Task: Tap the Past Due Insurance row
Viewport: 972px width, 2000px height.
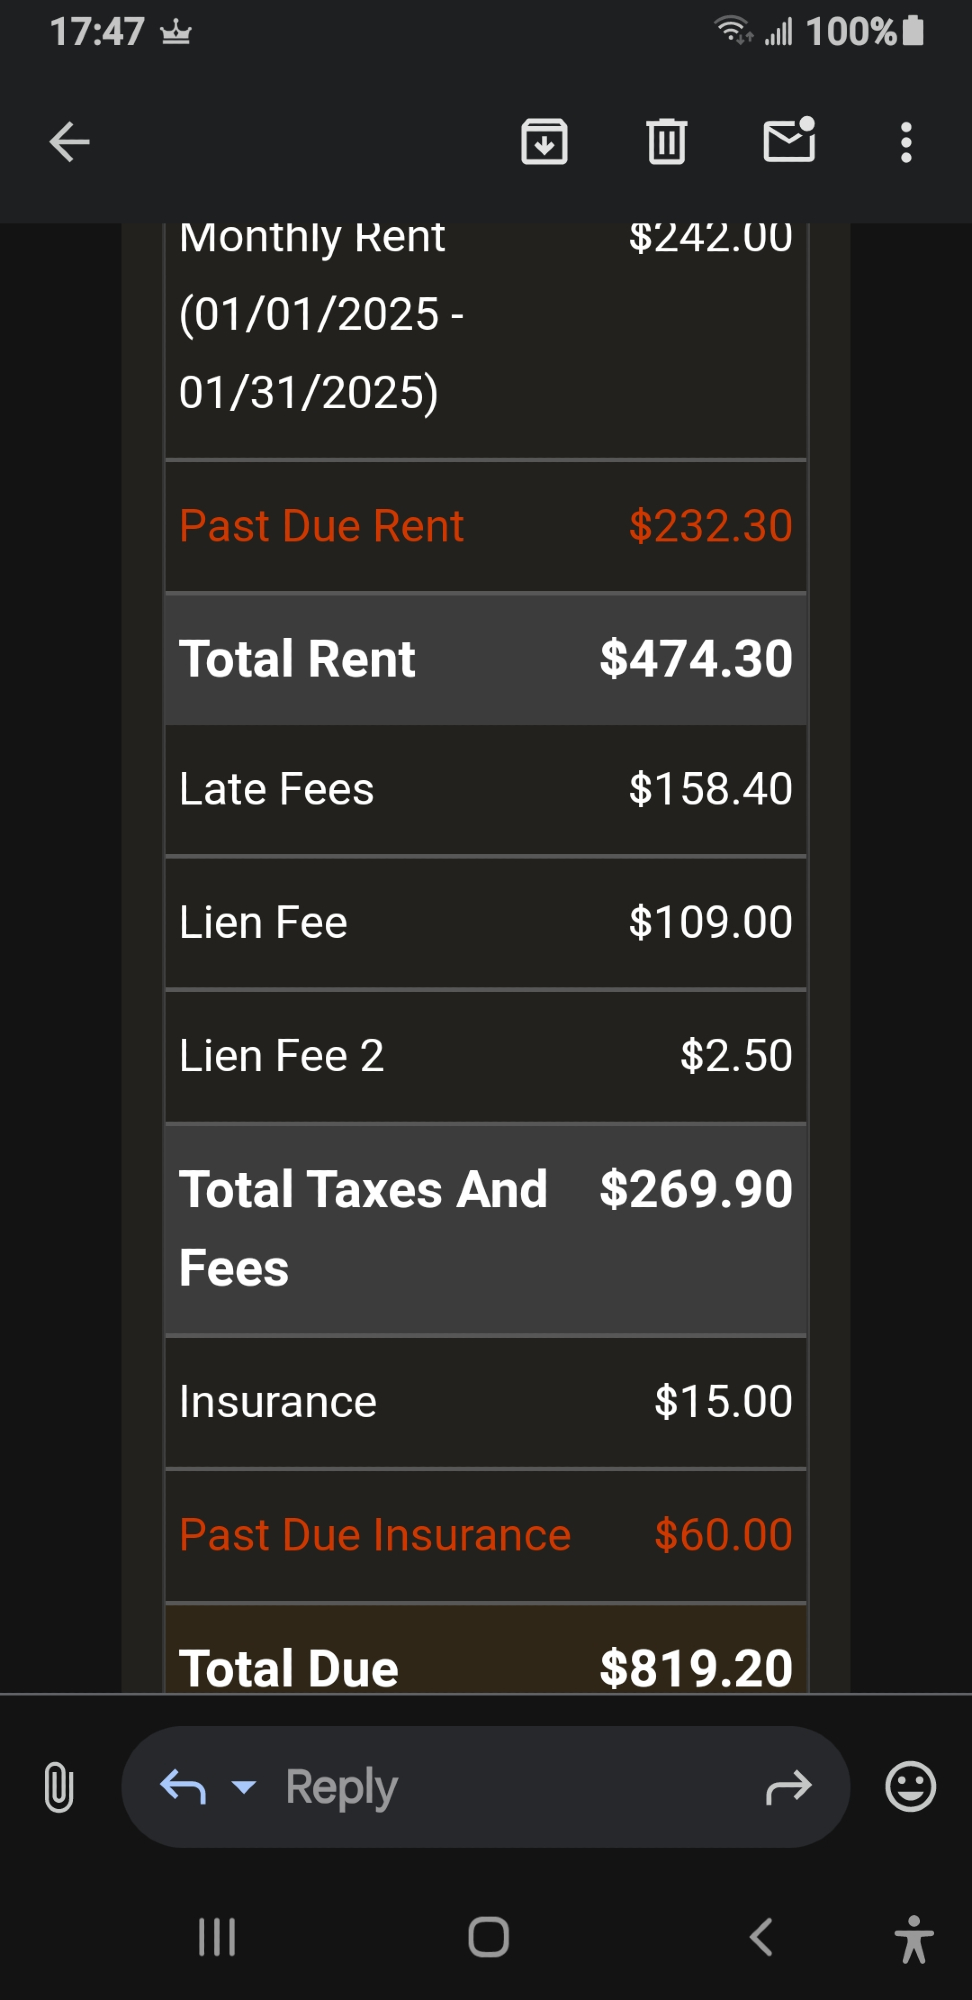Action: [x=486, y=1535]
